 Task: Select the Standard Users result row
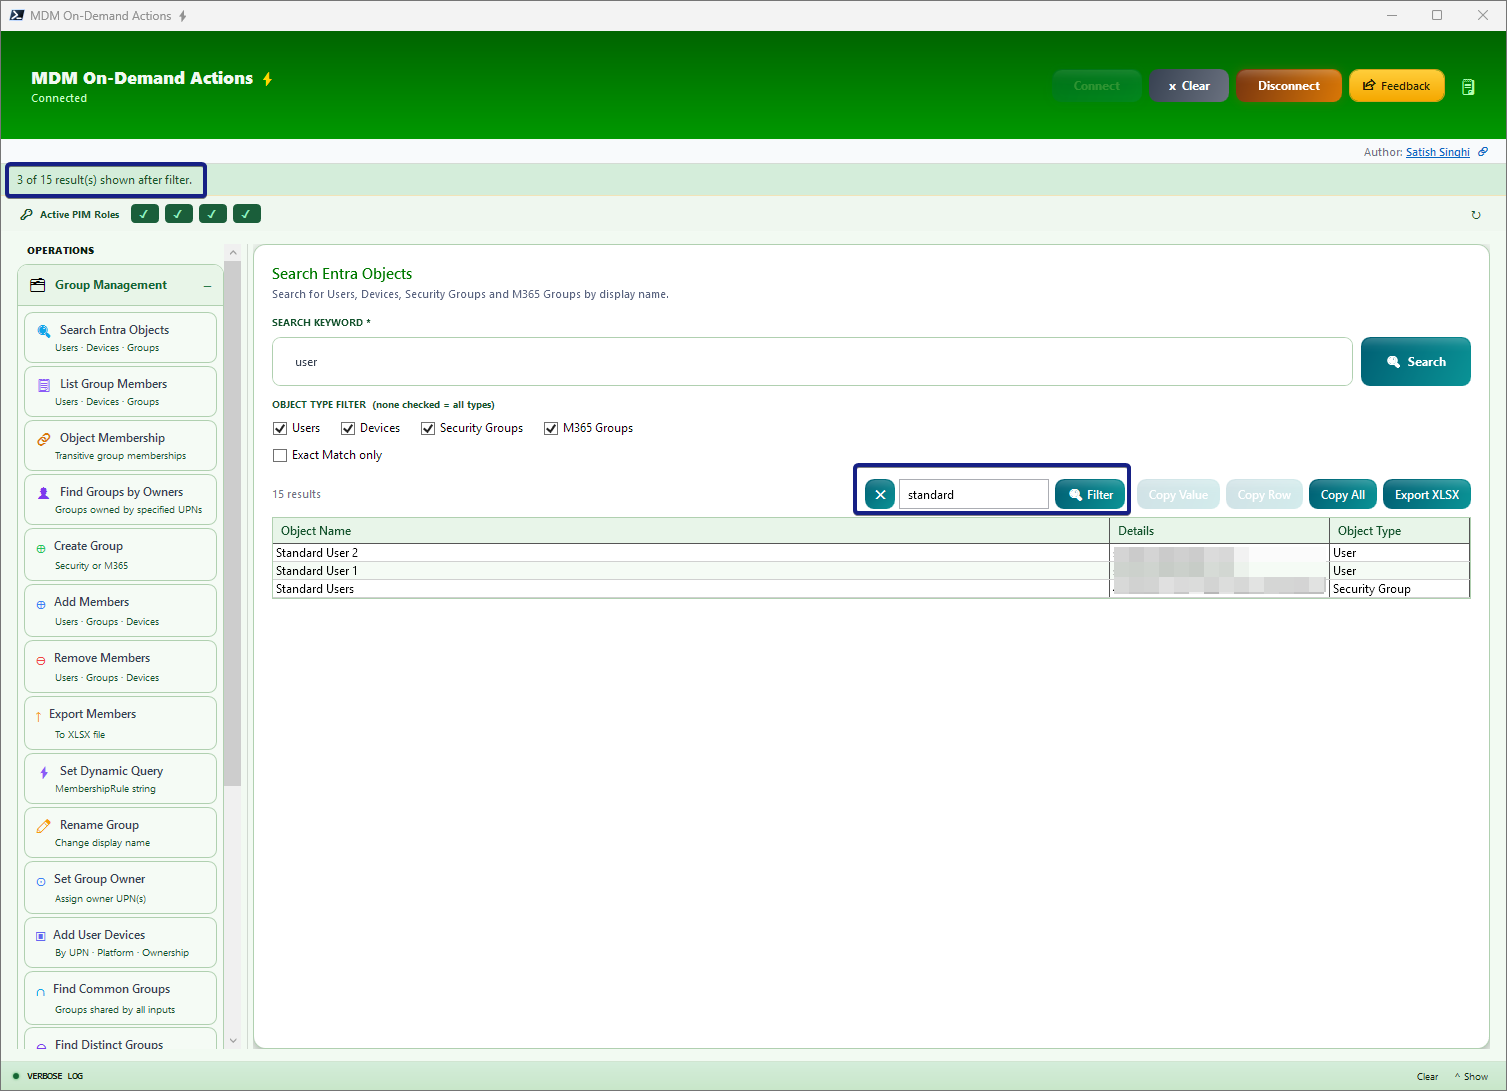point(690,589)
